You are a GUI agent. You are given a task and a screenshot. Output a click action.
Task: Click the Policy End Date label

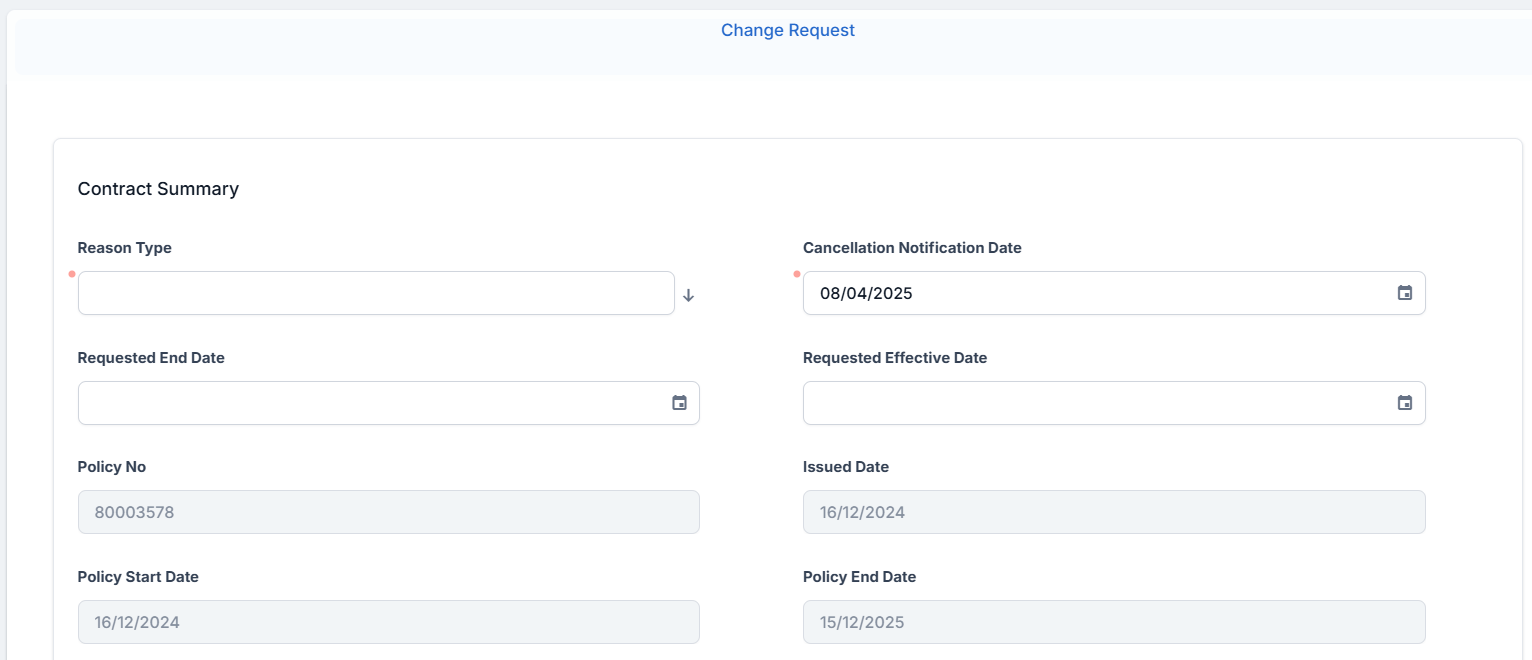point(859,577)
